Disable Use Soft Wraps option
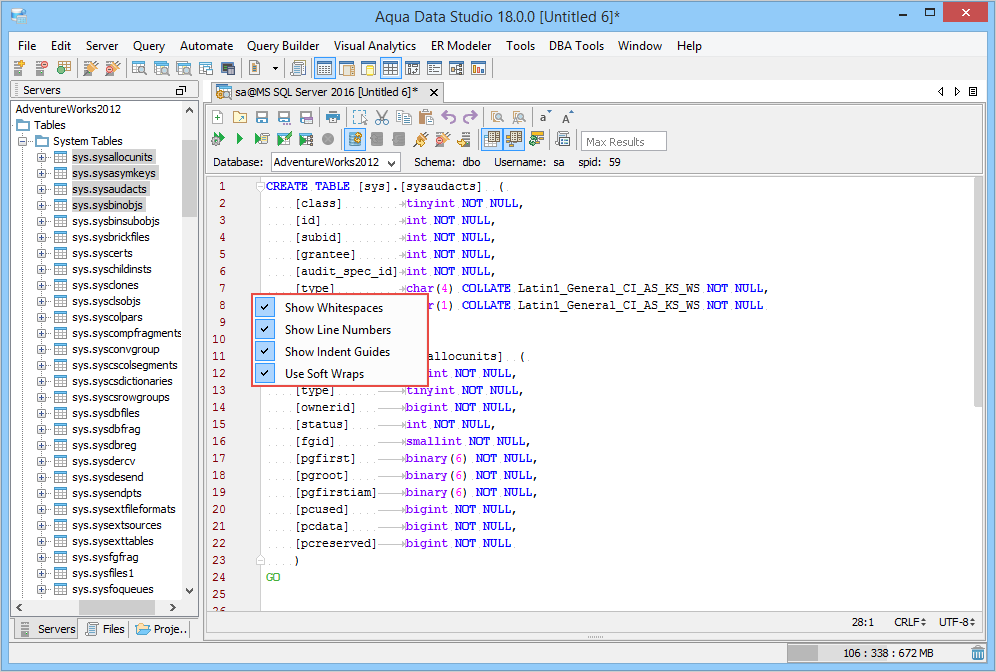 click(265, 373)
